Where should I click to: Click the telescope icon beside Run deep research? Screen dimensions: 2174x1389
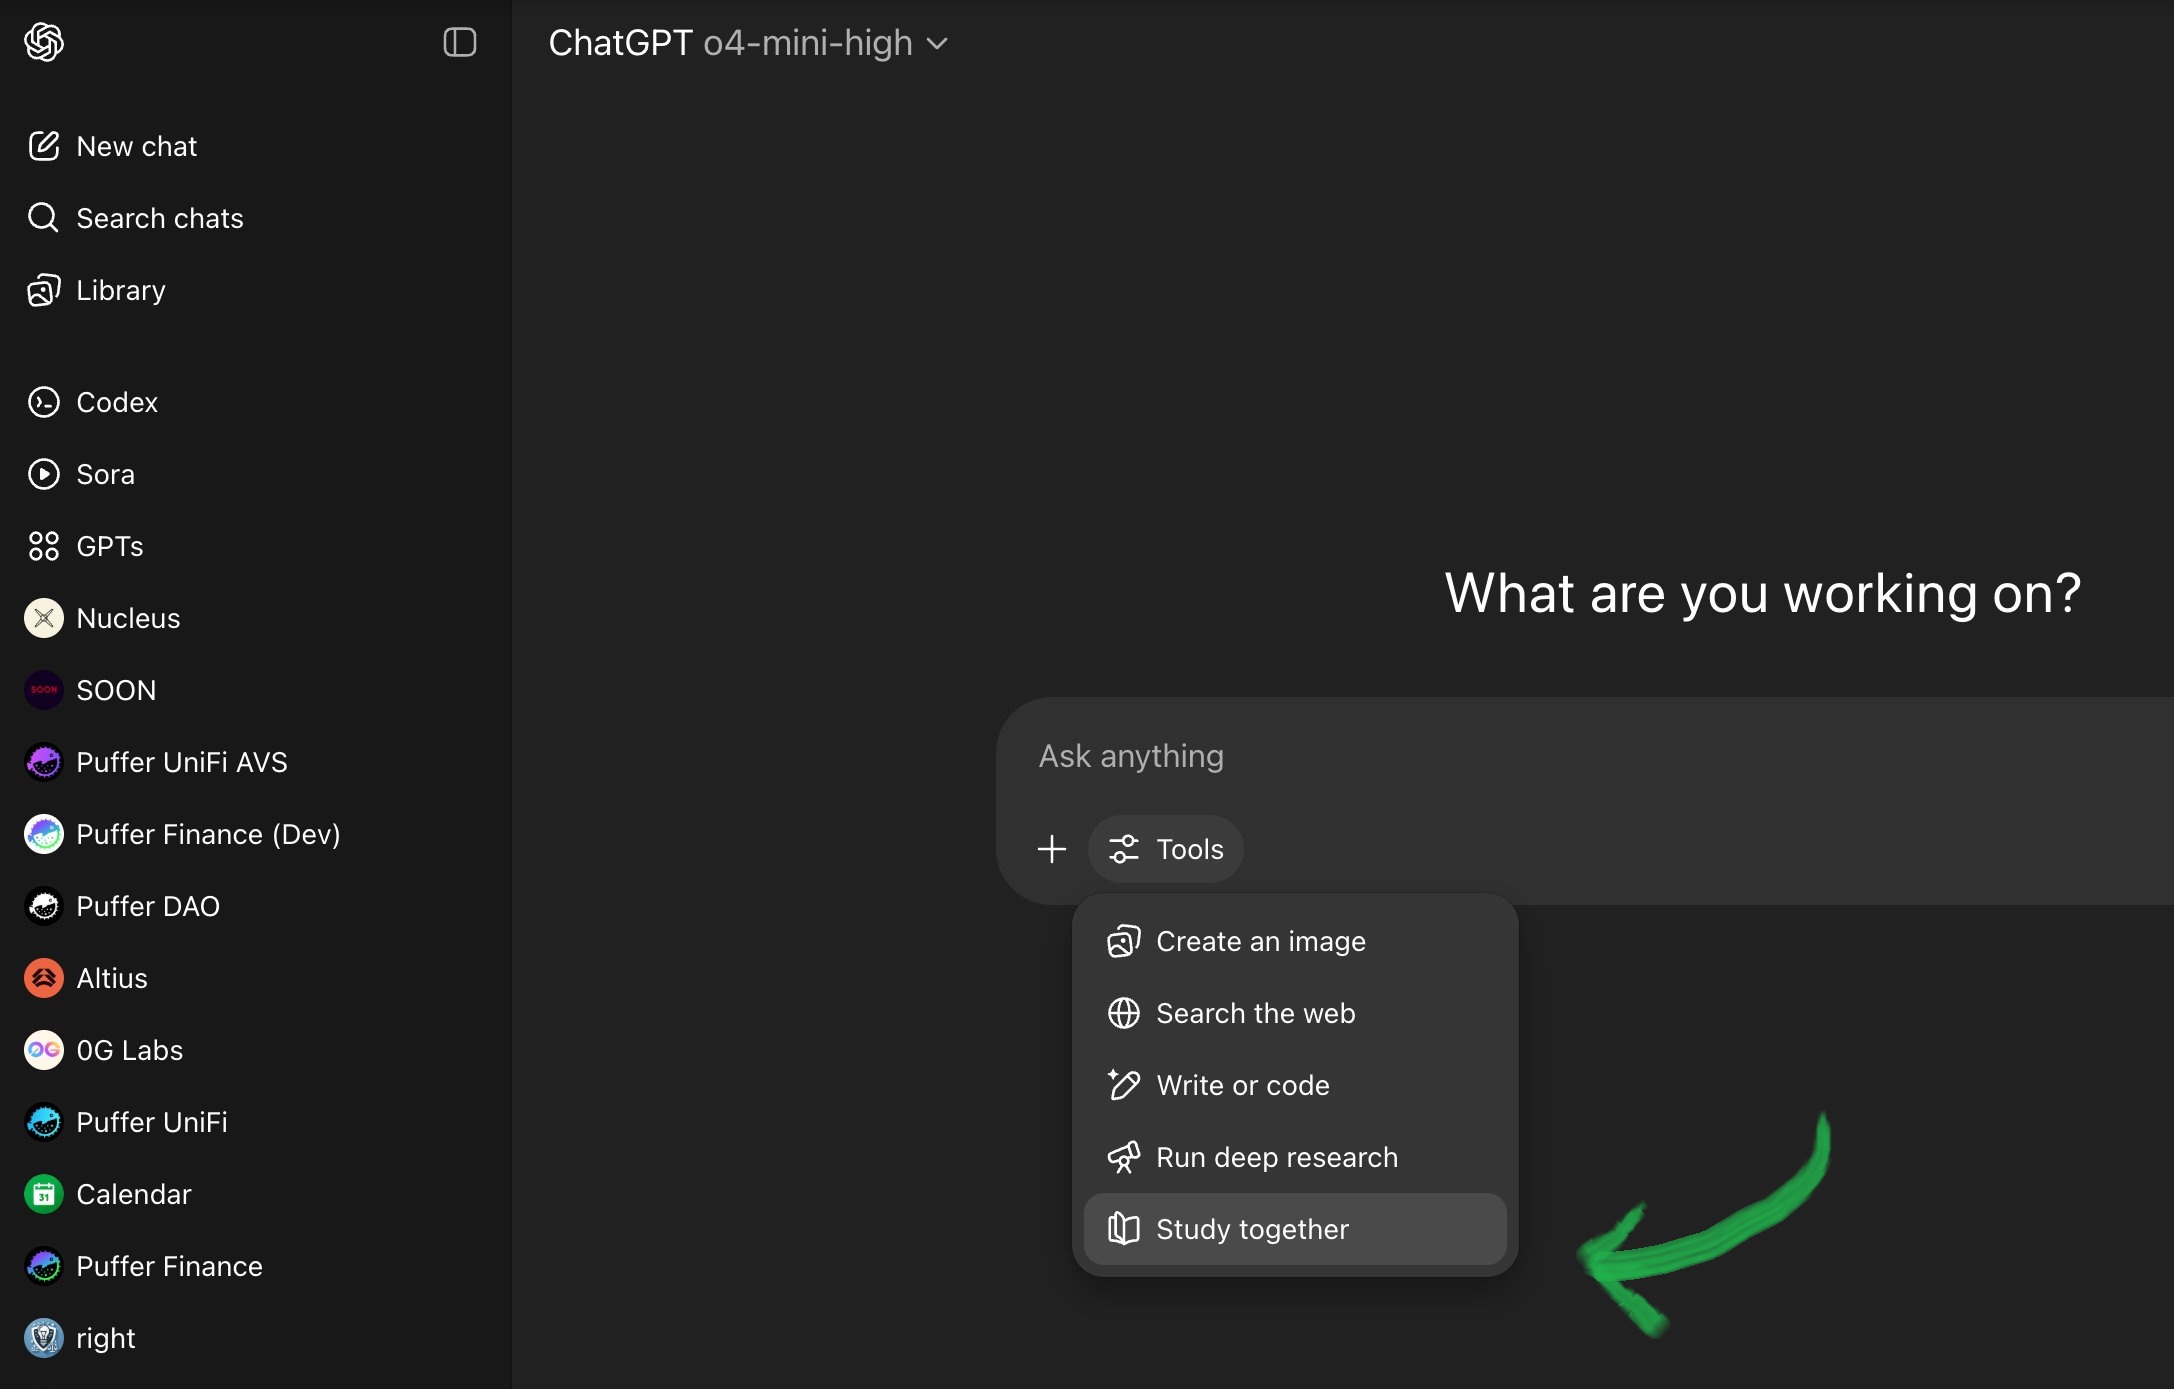1124,1157
